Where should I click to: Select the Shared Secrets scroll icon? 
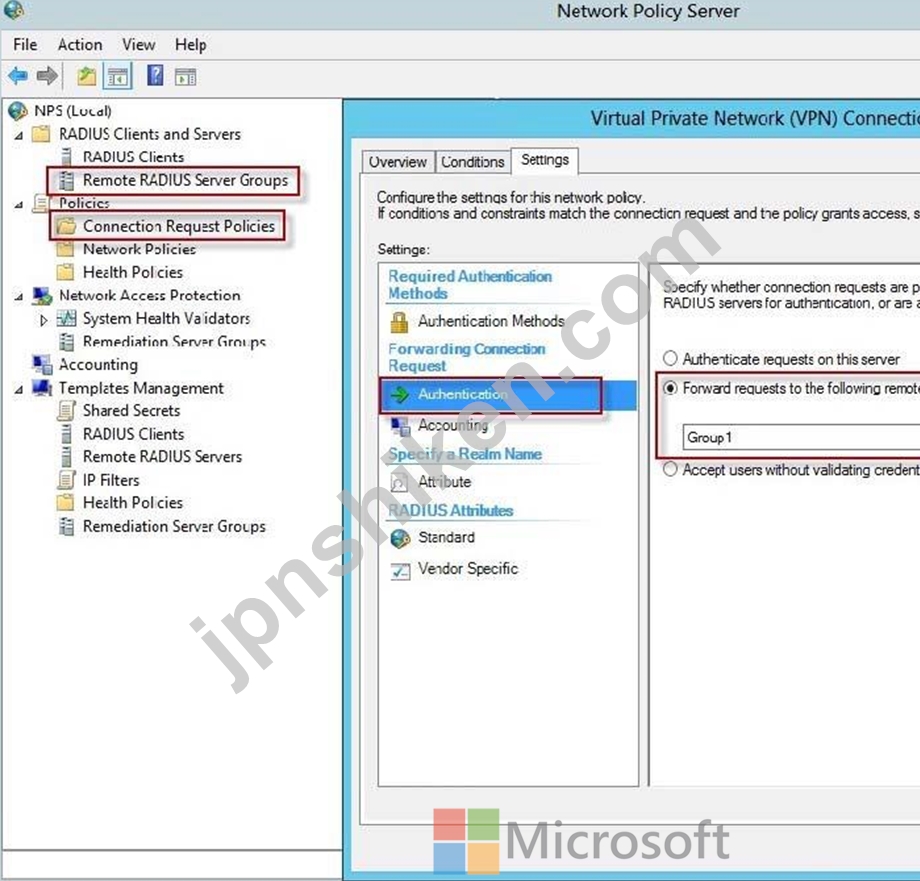coord(66,411)
